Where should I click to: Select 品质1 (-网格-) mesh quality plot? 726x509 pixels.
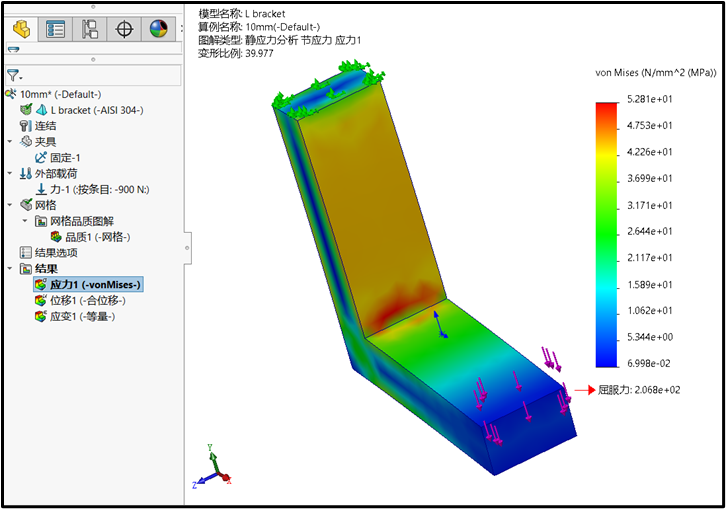point(96,237)
